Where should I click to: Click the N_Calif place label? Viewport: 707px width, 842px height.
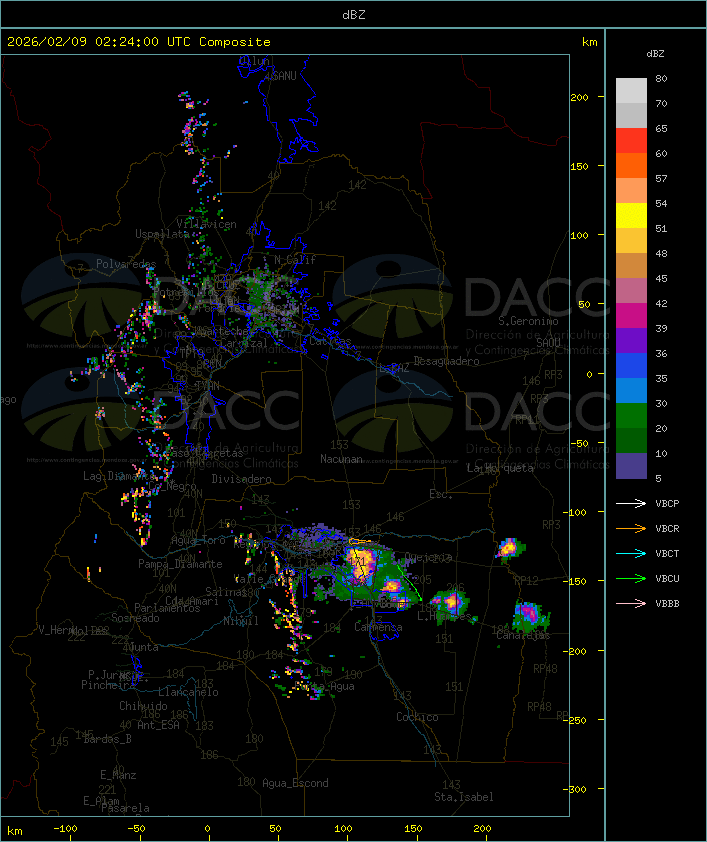(x=295, y=260)
